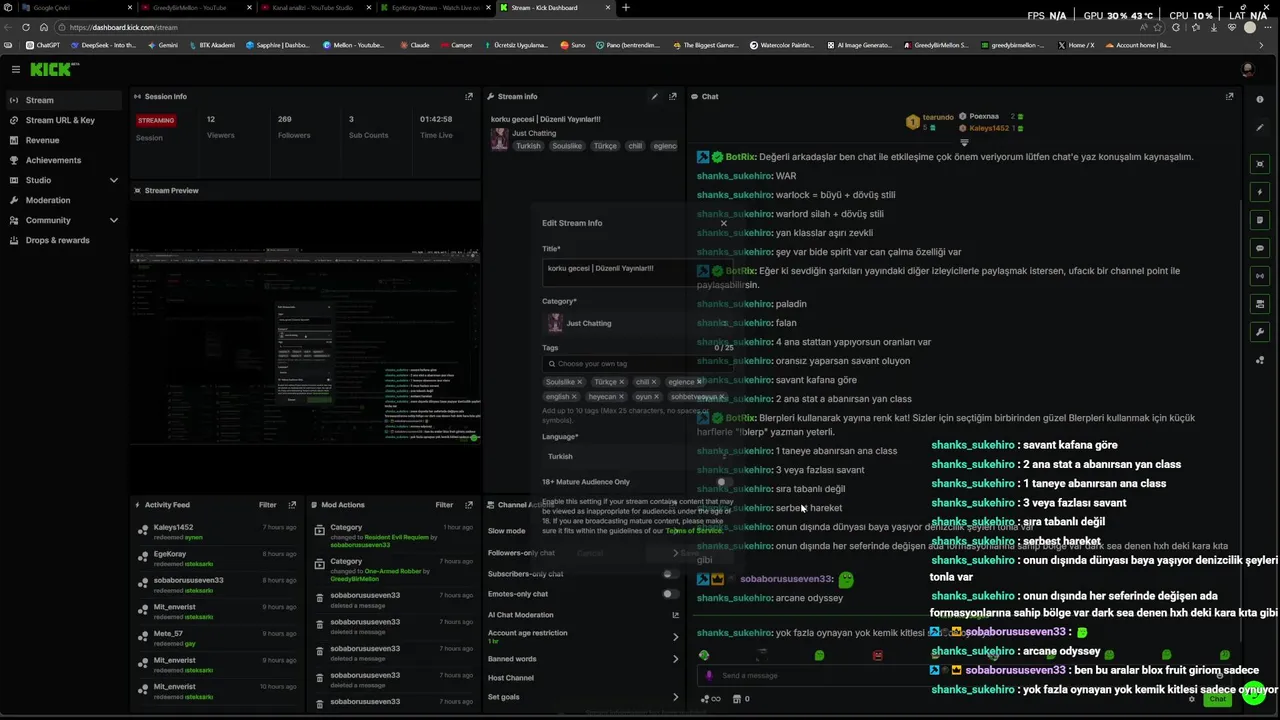Click the note icon in the right sidebar
Screen dimensions: 1280x720
1260,220
